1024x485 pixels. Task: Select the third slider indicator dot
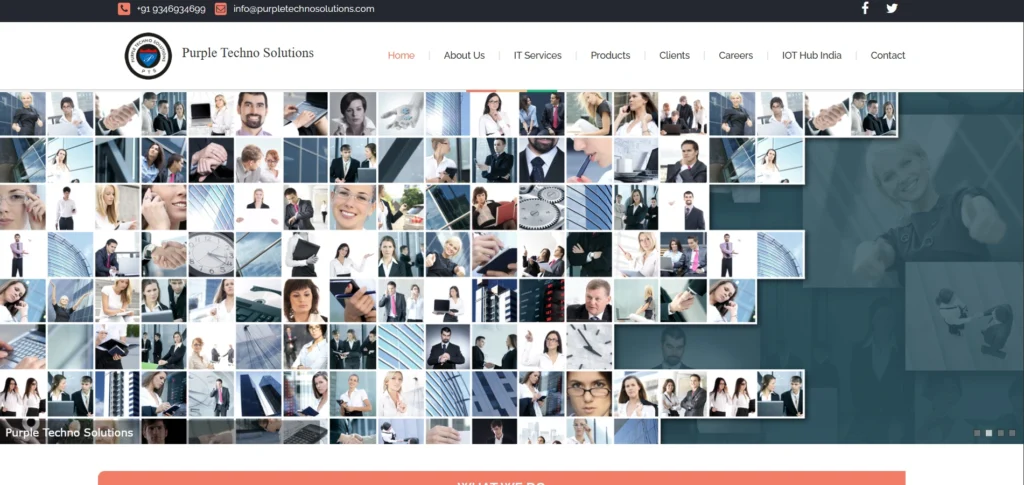click(x=1000, y=433)
